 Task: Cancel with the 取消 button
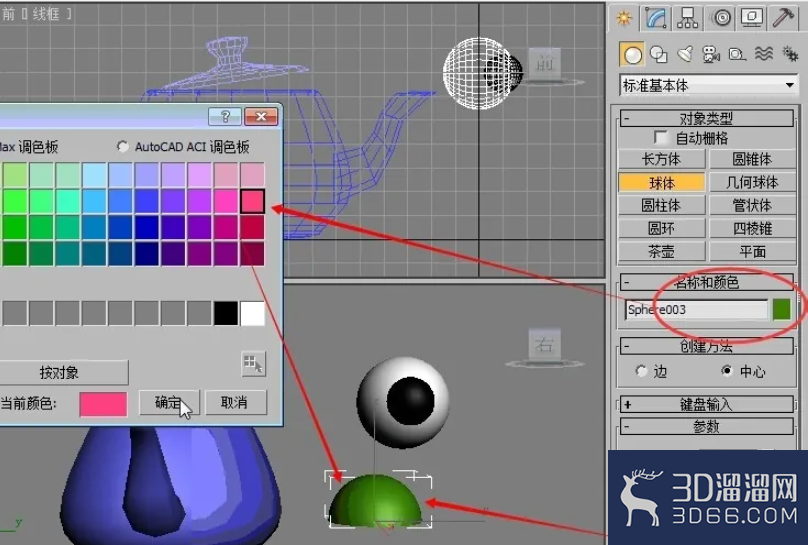[235, 402]
